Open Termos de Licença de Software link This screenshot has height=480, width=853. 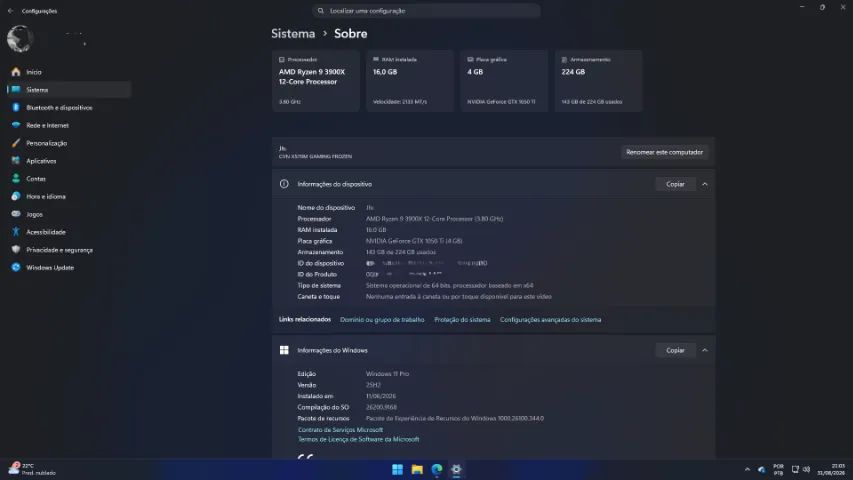tap(358, 439)
